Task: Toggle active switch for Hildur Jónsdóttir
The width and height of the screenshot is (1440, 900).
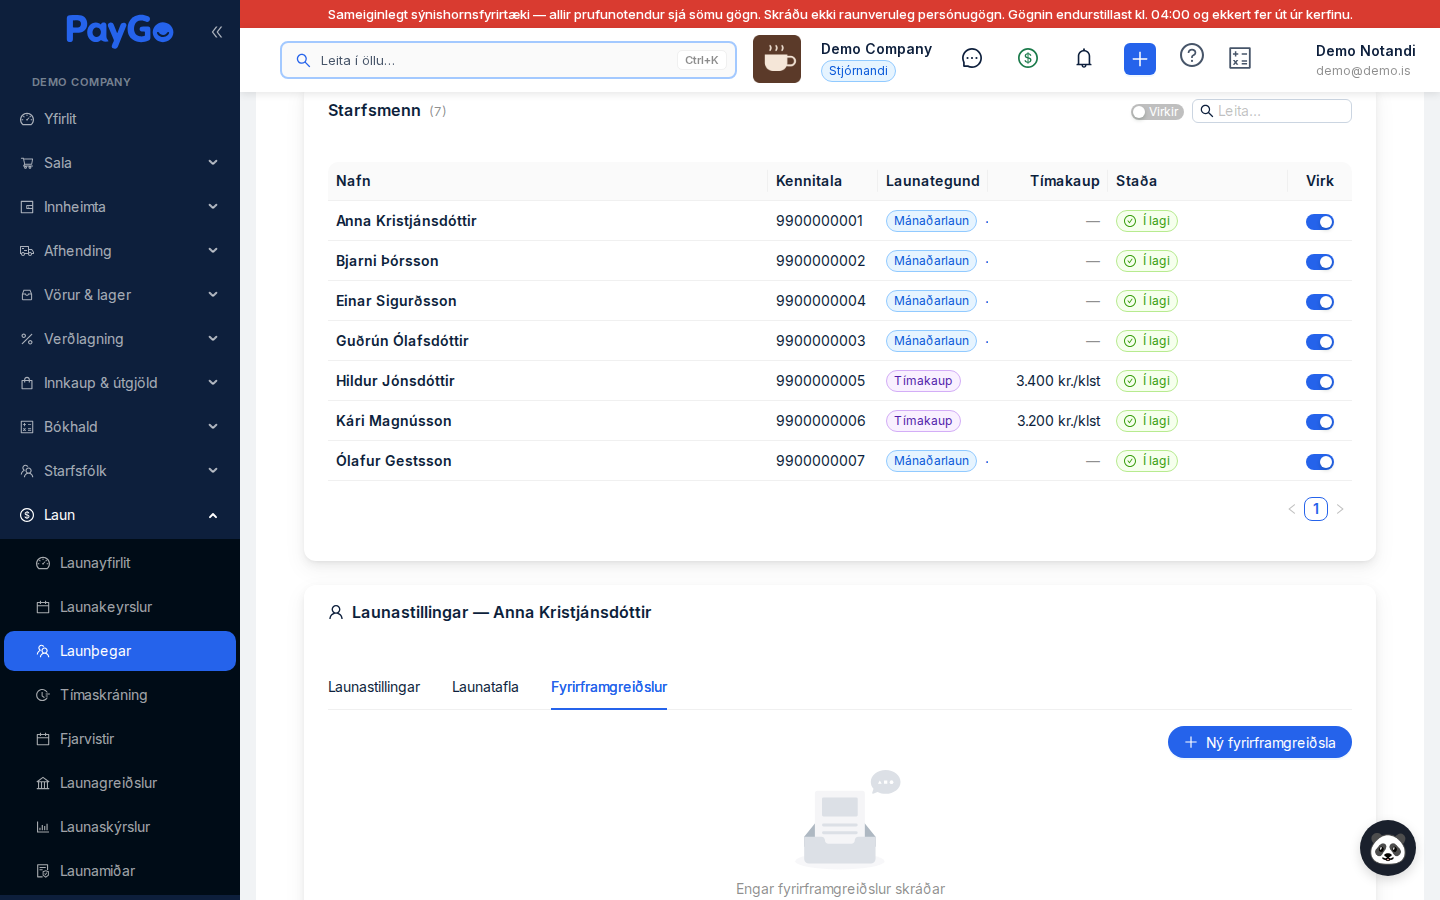Action: 1320,382
